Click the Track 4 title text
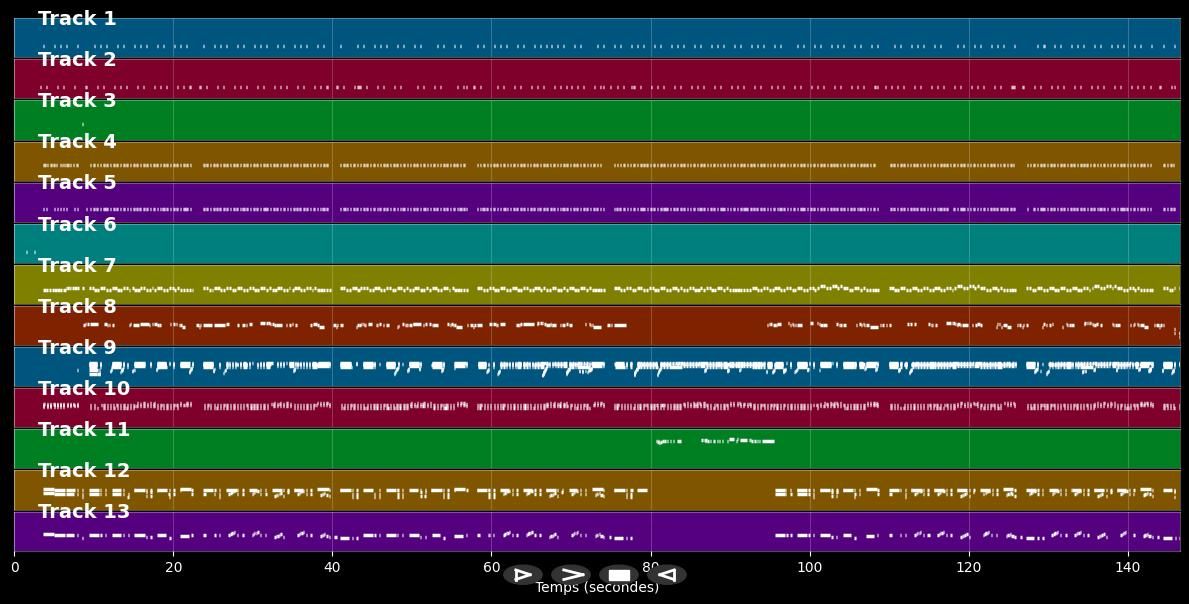The image size is (1189, 604). pos(77,142)
